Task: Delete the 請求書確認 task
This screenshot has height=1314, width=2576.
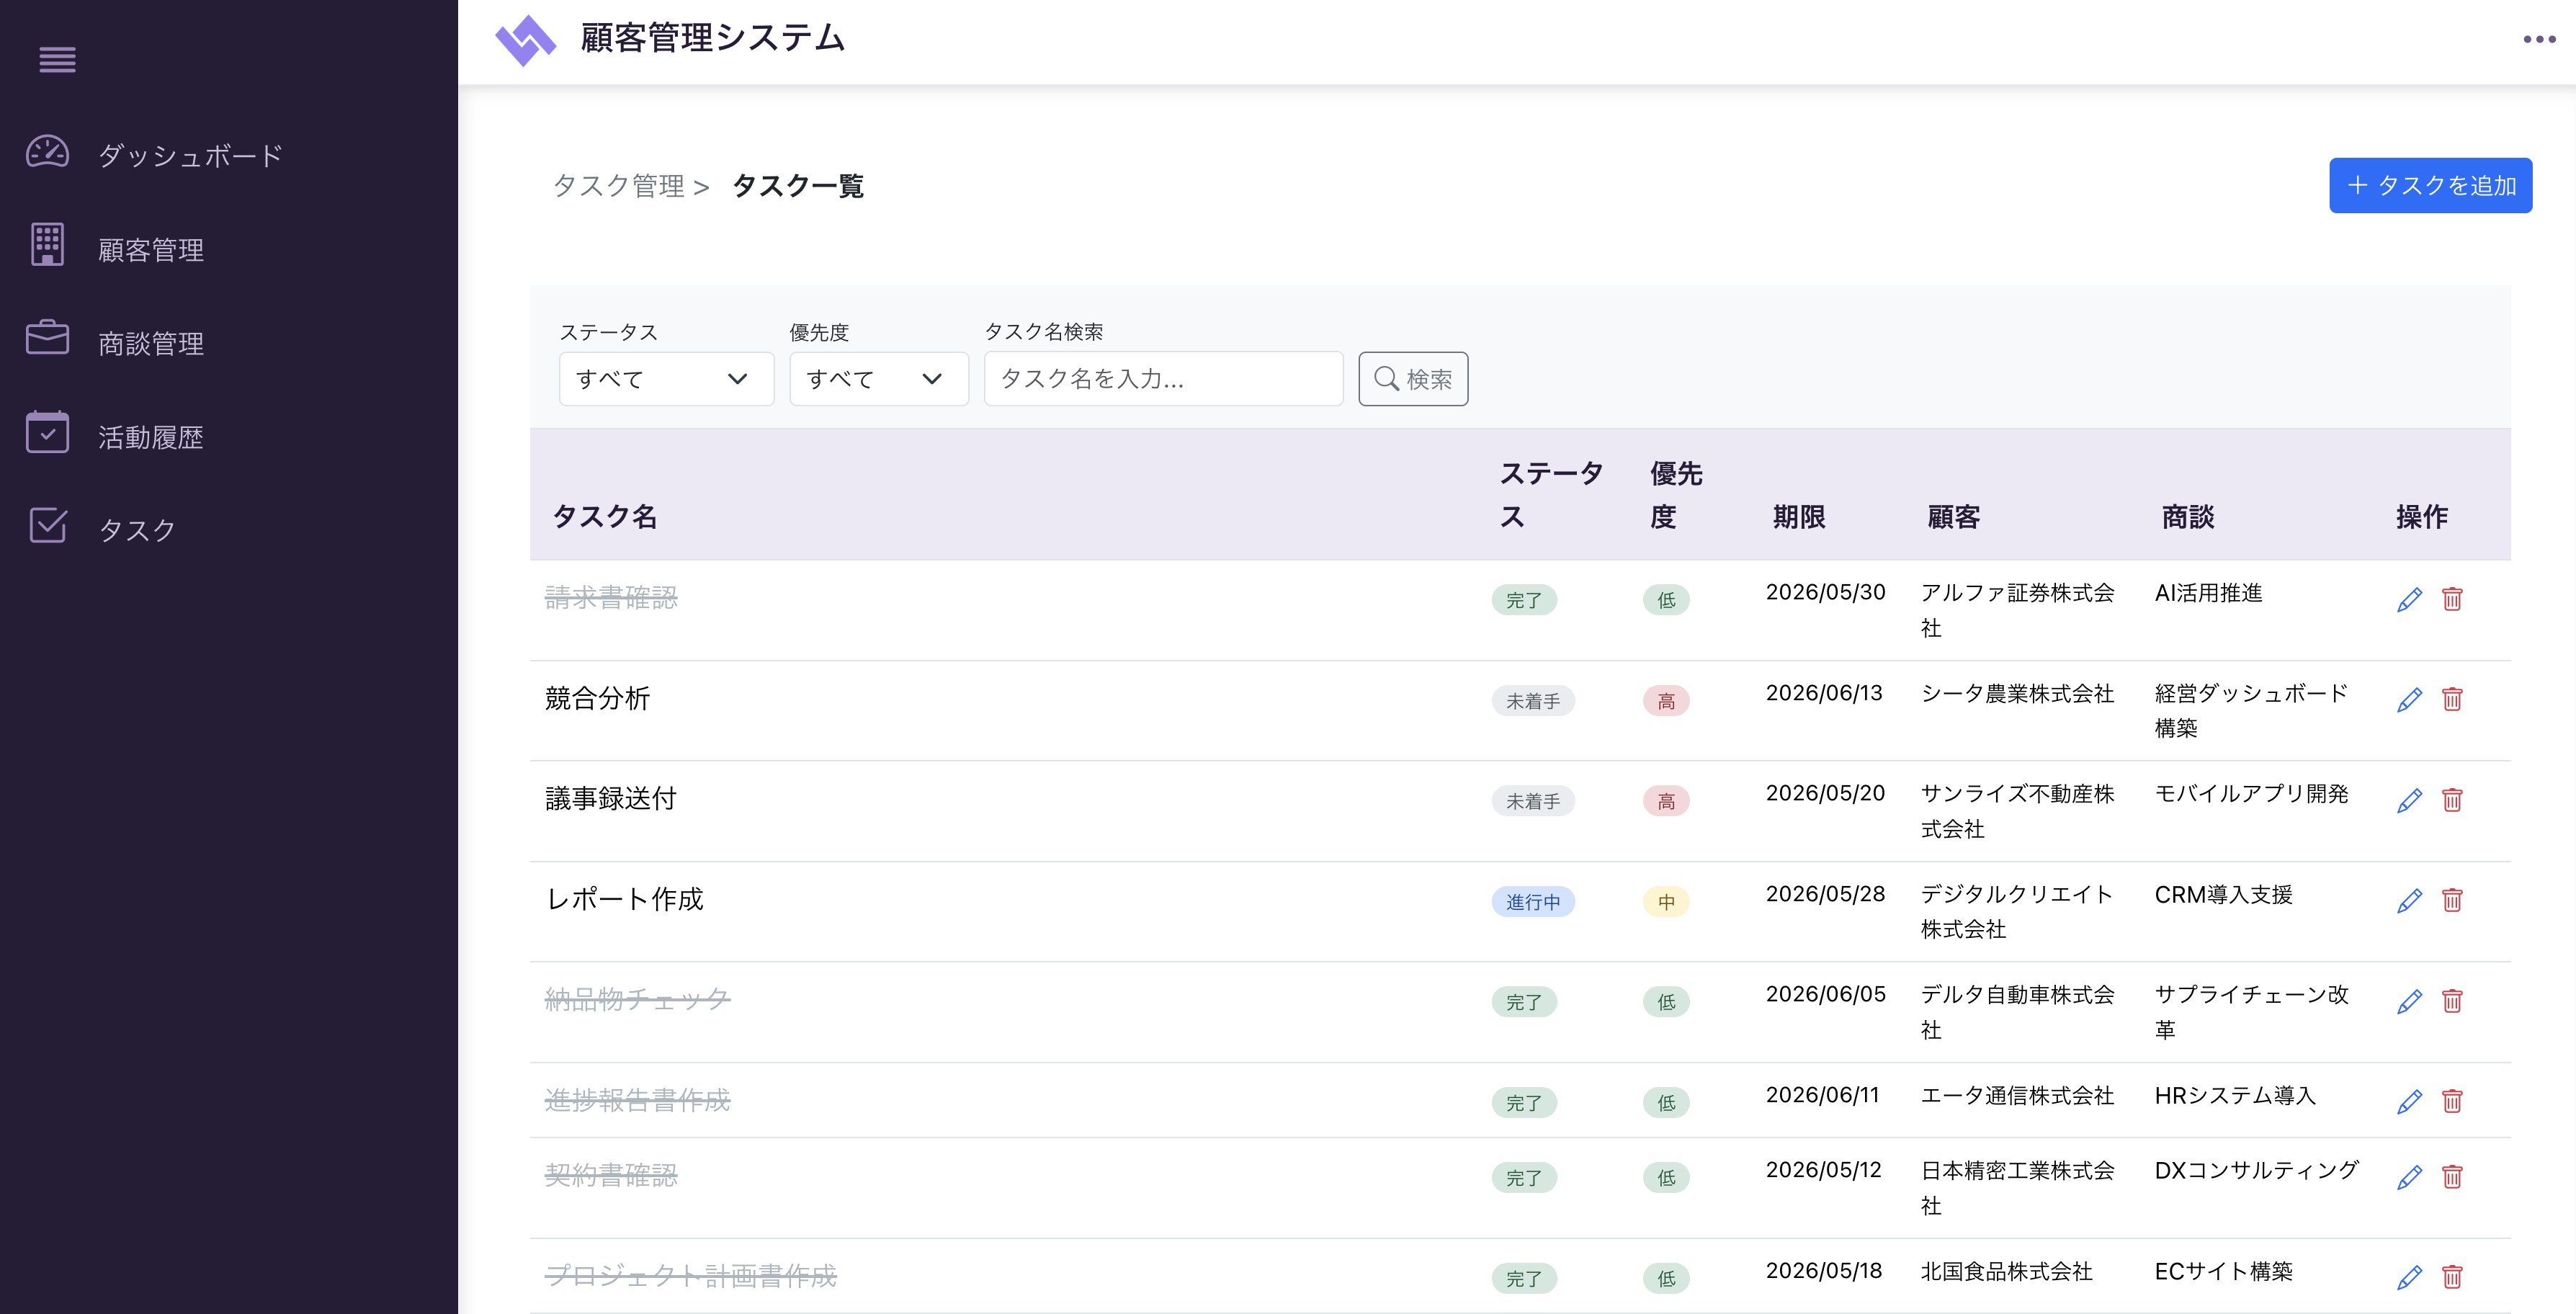Action: (x=2452, y=599)
